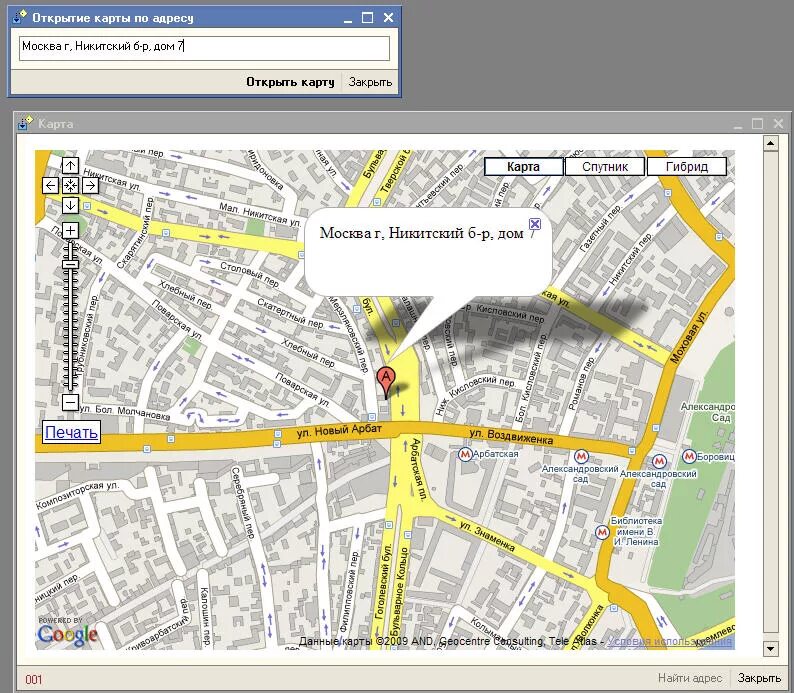Zoom in with the plus button

pos(70,230)
